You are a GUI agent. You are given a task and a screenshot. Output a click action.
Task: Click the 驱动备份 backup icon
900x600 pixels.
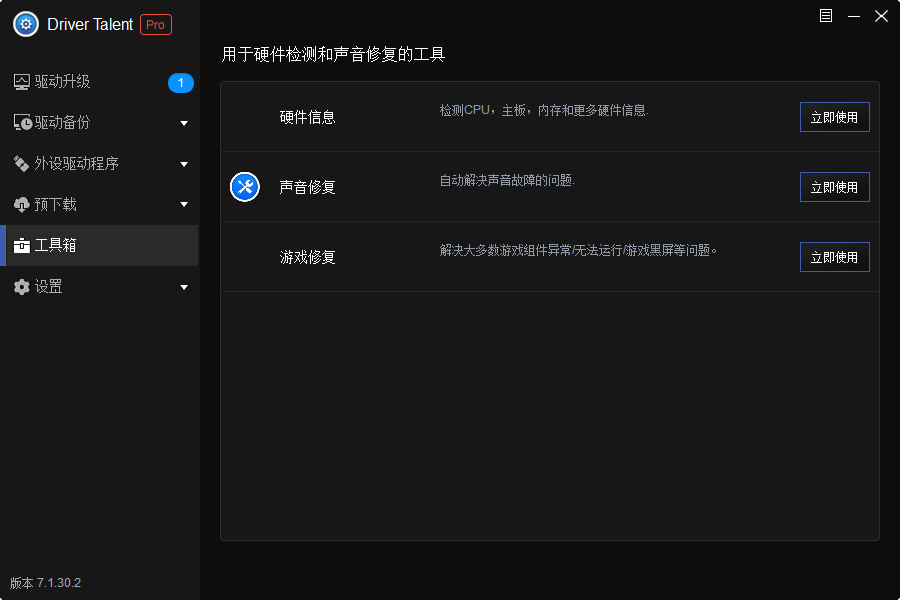tap(22, 123)
